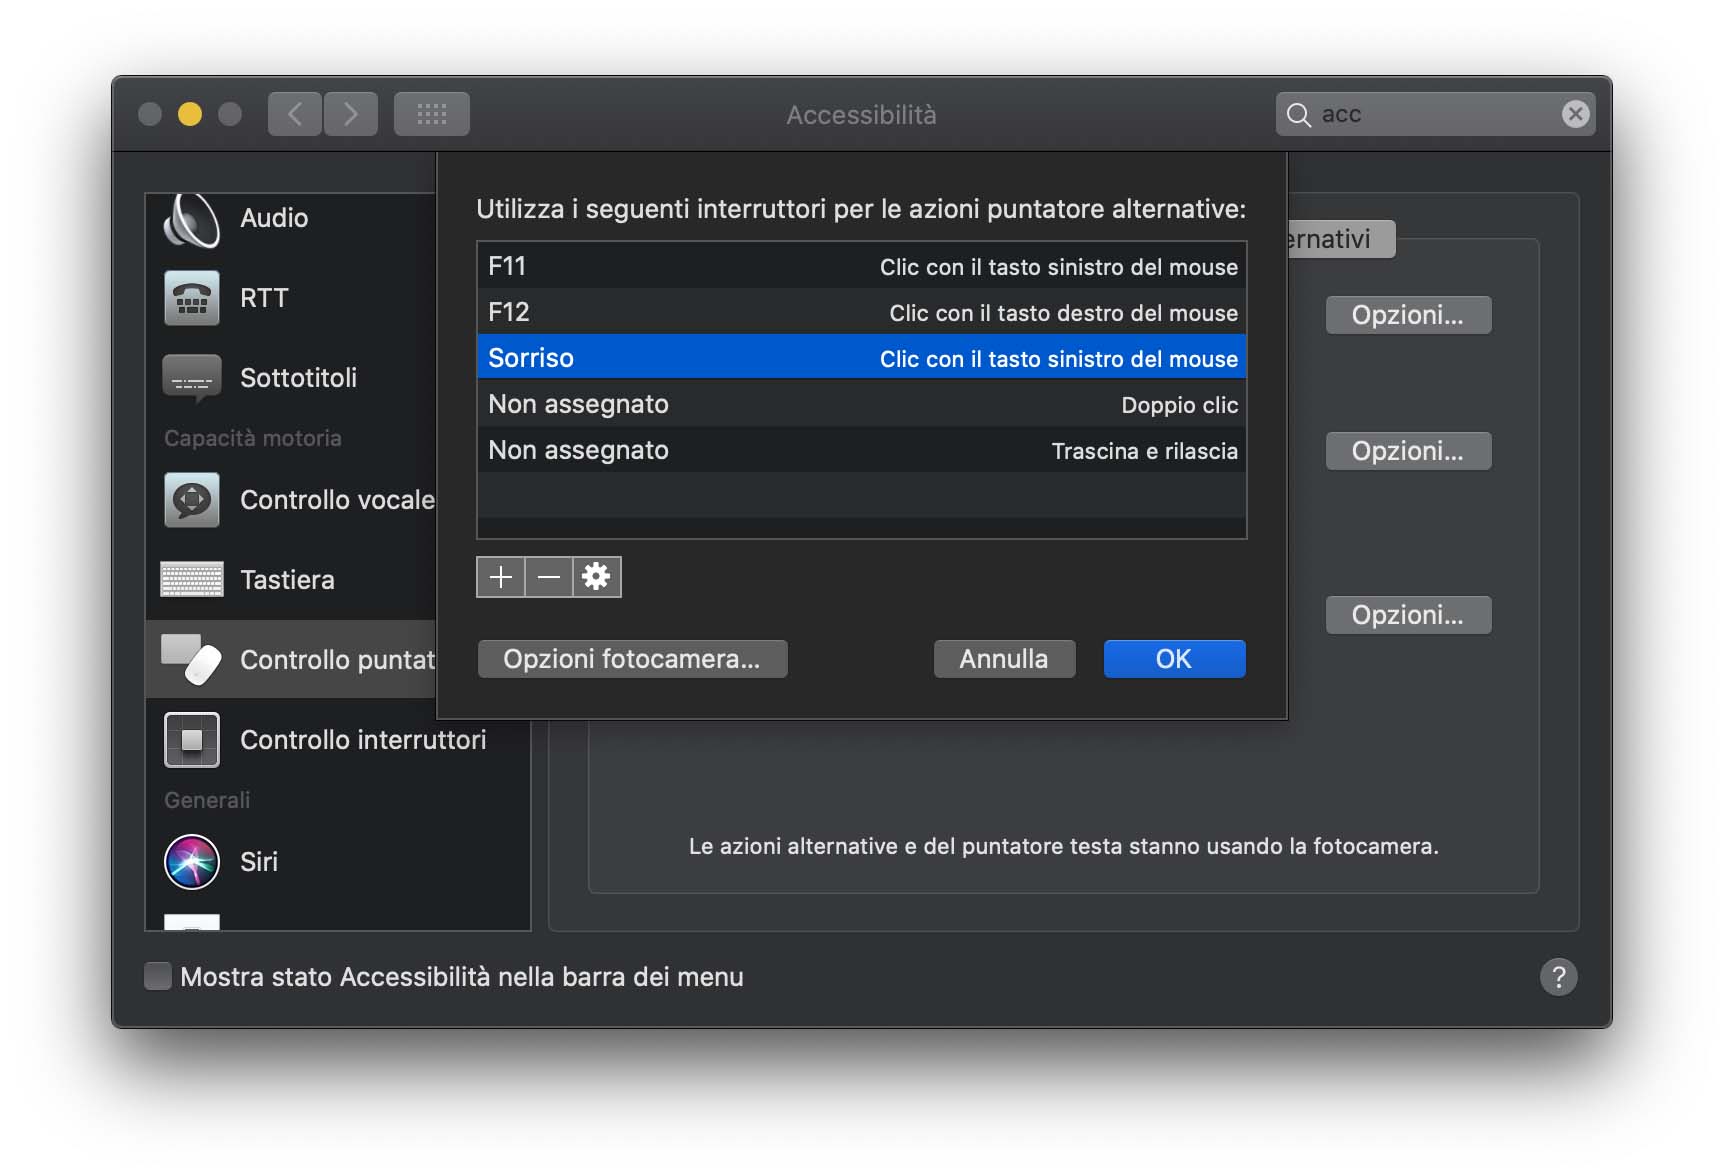Confirm the dialog with OK
Viewport: 1724px width, 1176px height.
1174,659
